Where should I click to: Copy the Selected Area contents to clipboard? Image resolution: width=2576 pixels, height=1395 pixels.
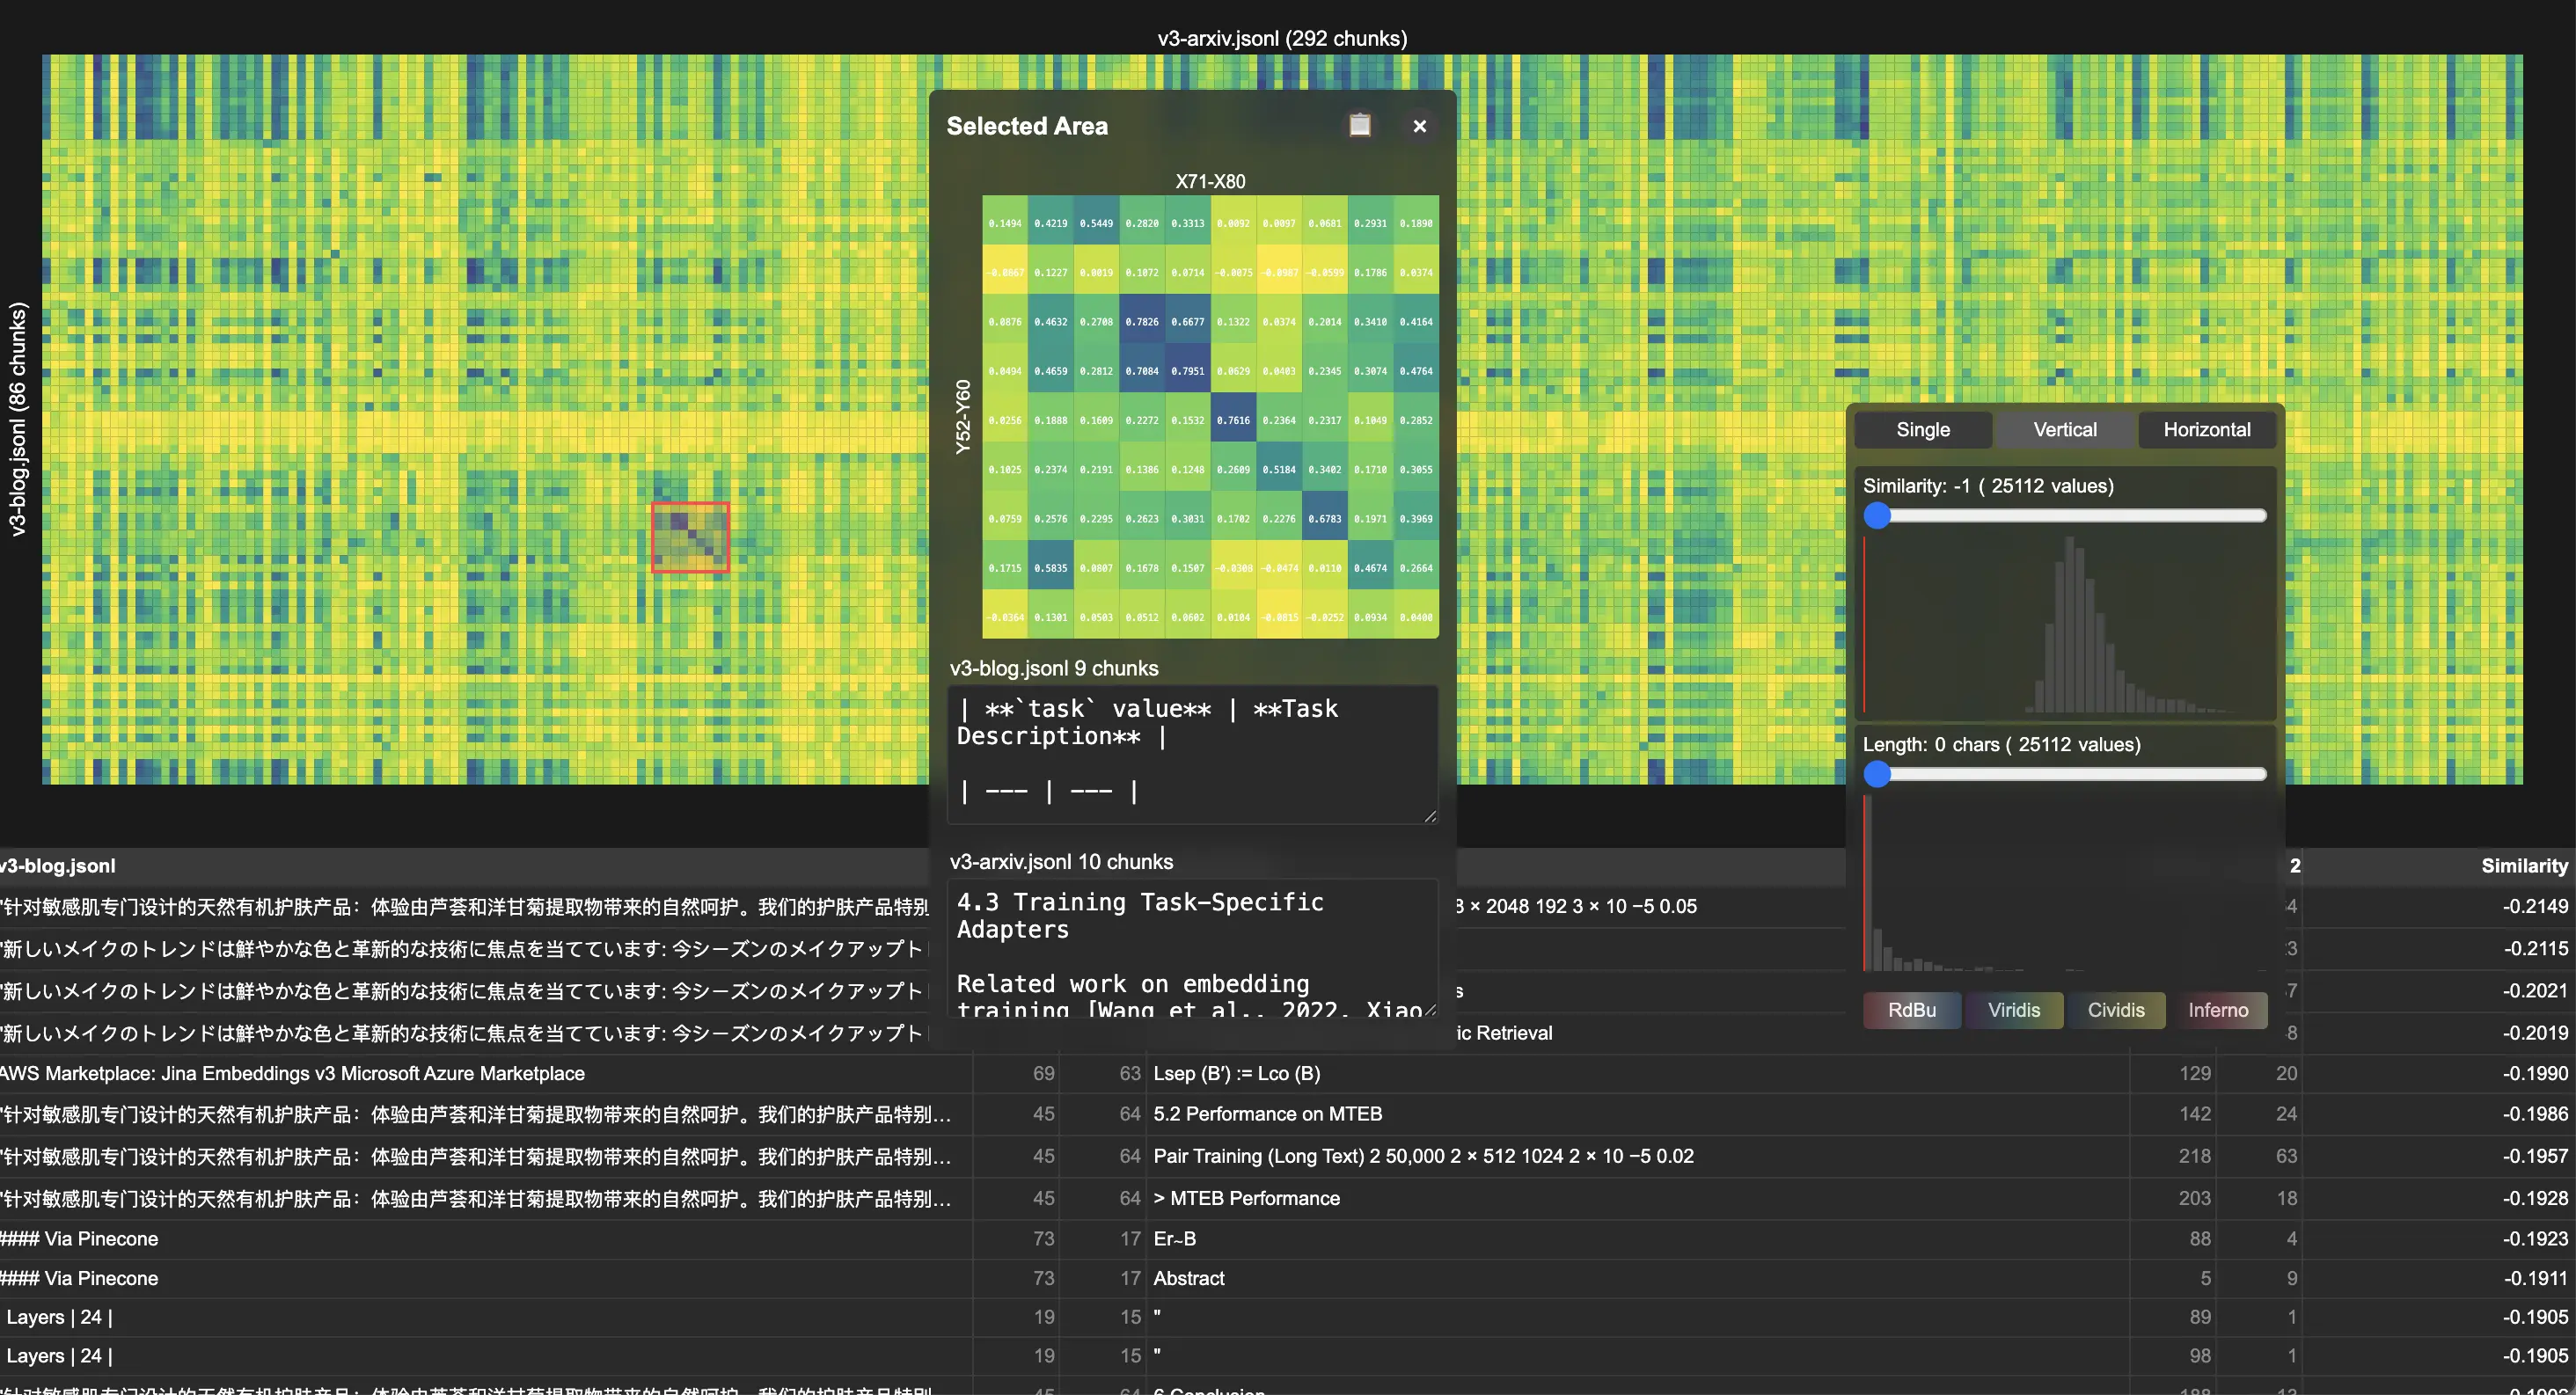(x=1360, y=125)
